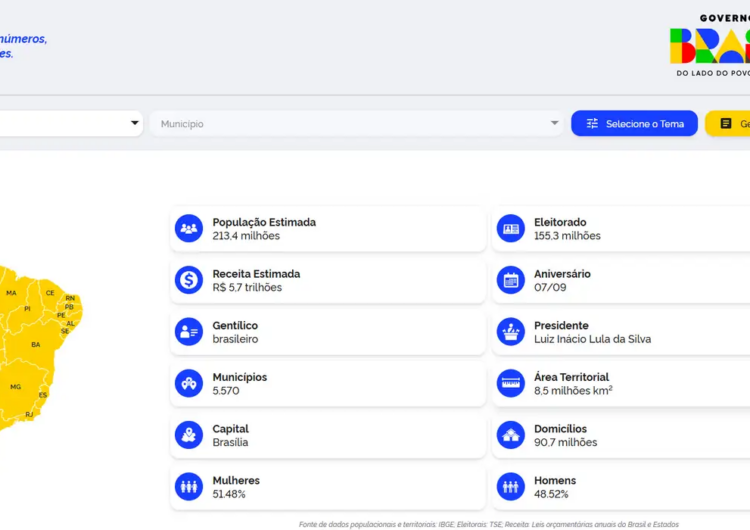Open the Município dropdown
750x530 pixels.
point(357,124)
